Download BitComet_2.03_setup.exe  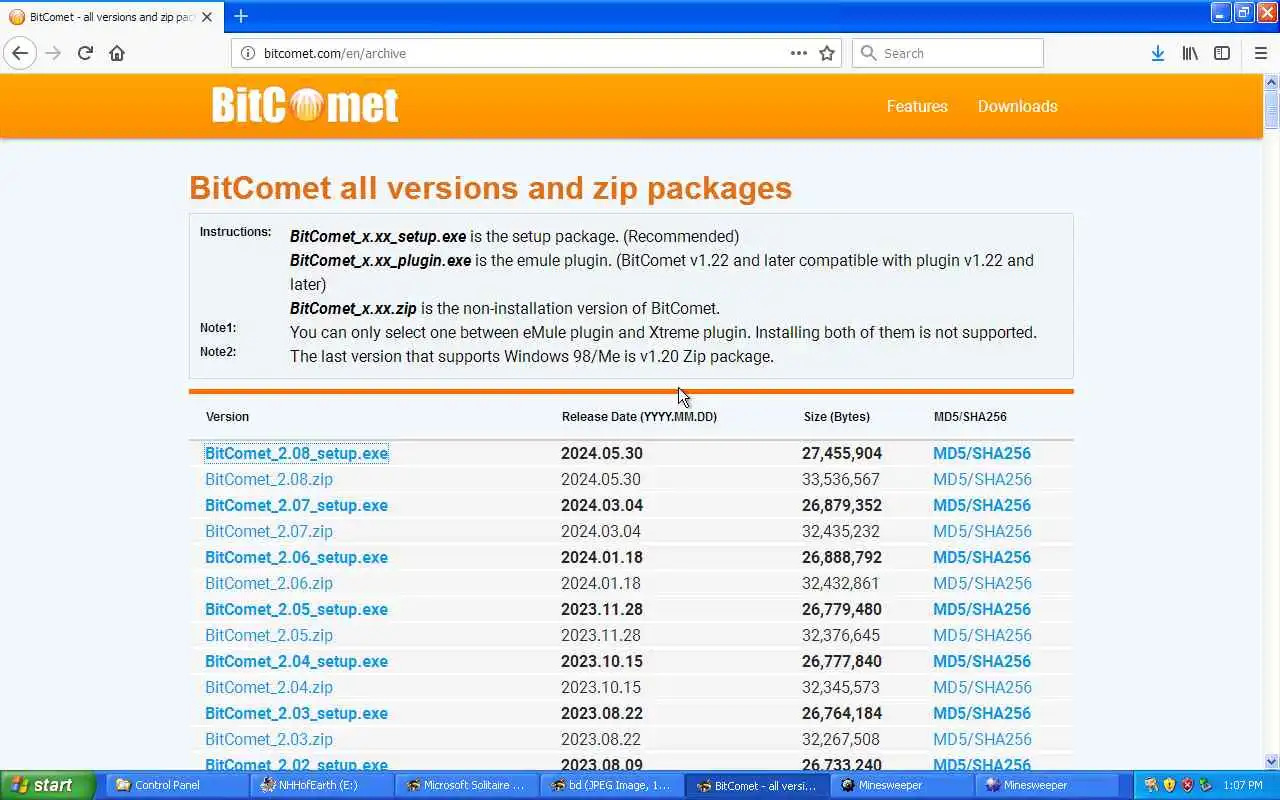[296, 713]
